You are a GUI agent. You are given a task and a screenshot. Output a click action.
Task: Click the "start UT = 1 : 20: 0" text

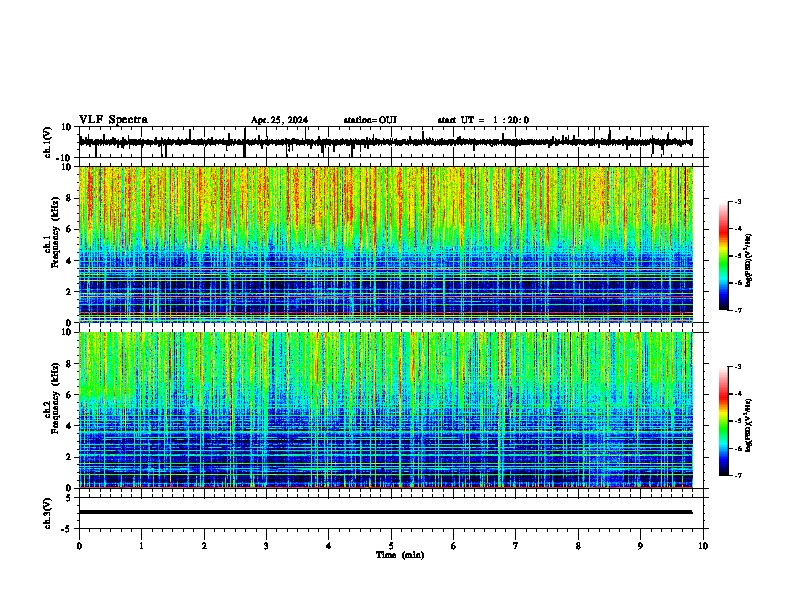click(483, 120)
